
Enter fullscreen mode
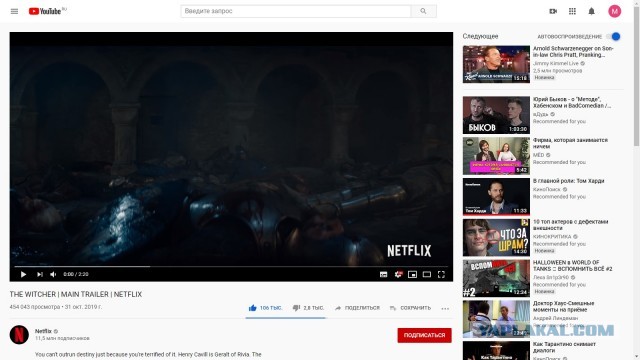click(441, 274)
